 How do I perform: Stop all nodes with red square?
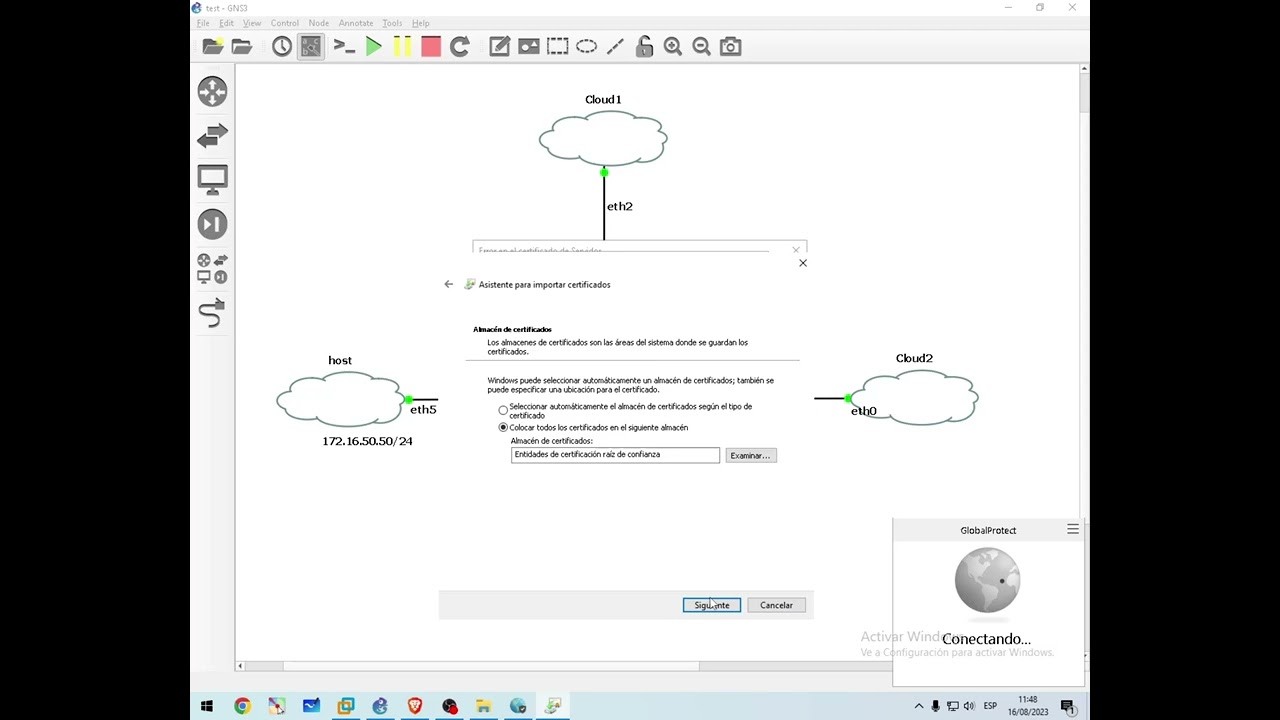[431, 46]
